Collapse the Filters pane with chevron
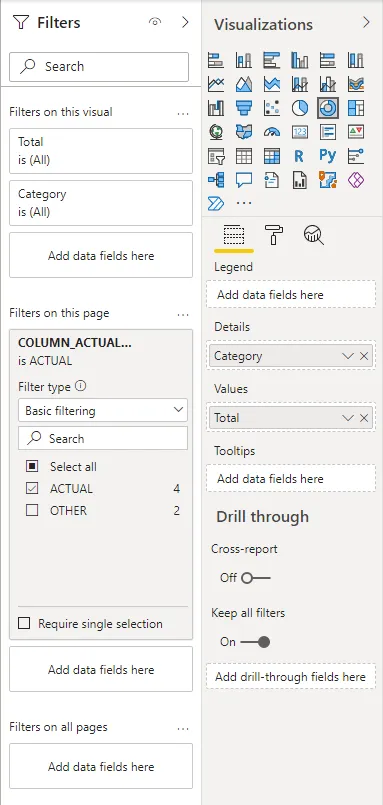This screenshot has height=805, width=383. point(185,22)
